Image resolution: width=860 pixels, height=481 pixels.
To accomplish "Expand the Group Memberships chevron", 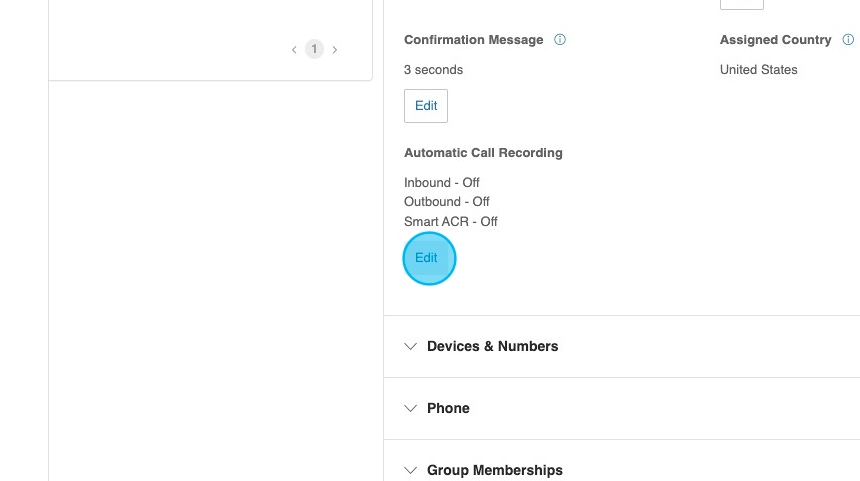I will tap(410, 470).
